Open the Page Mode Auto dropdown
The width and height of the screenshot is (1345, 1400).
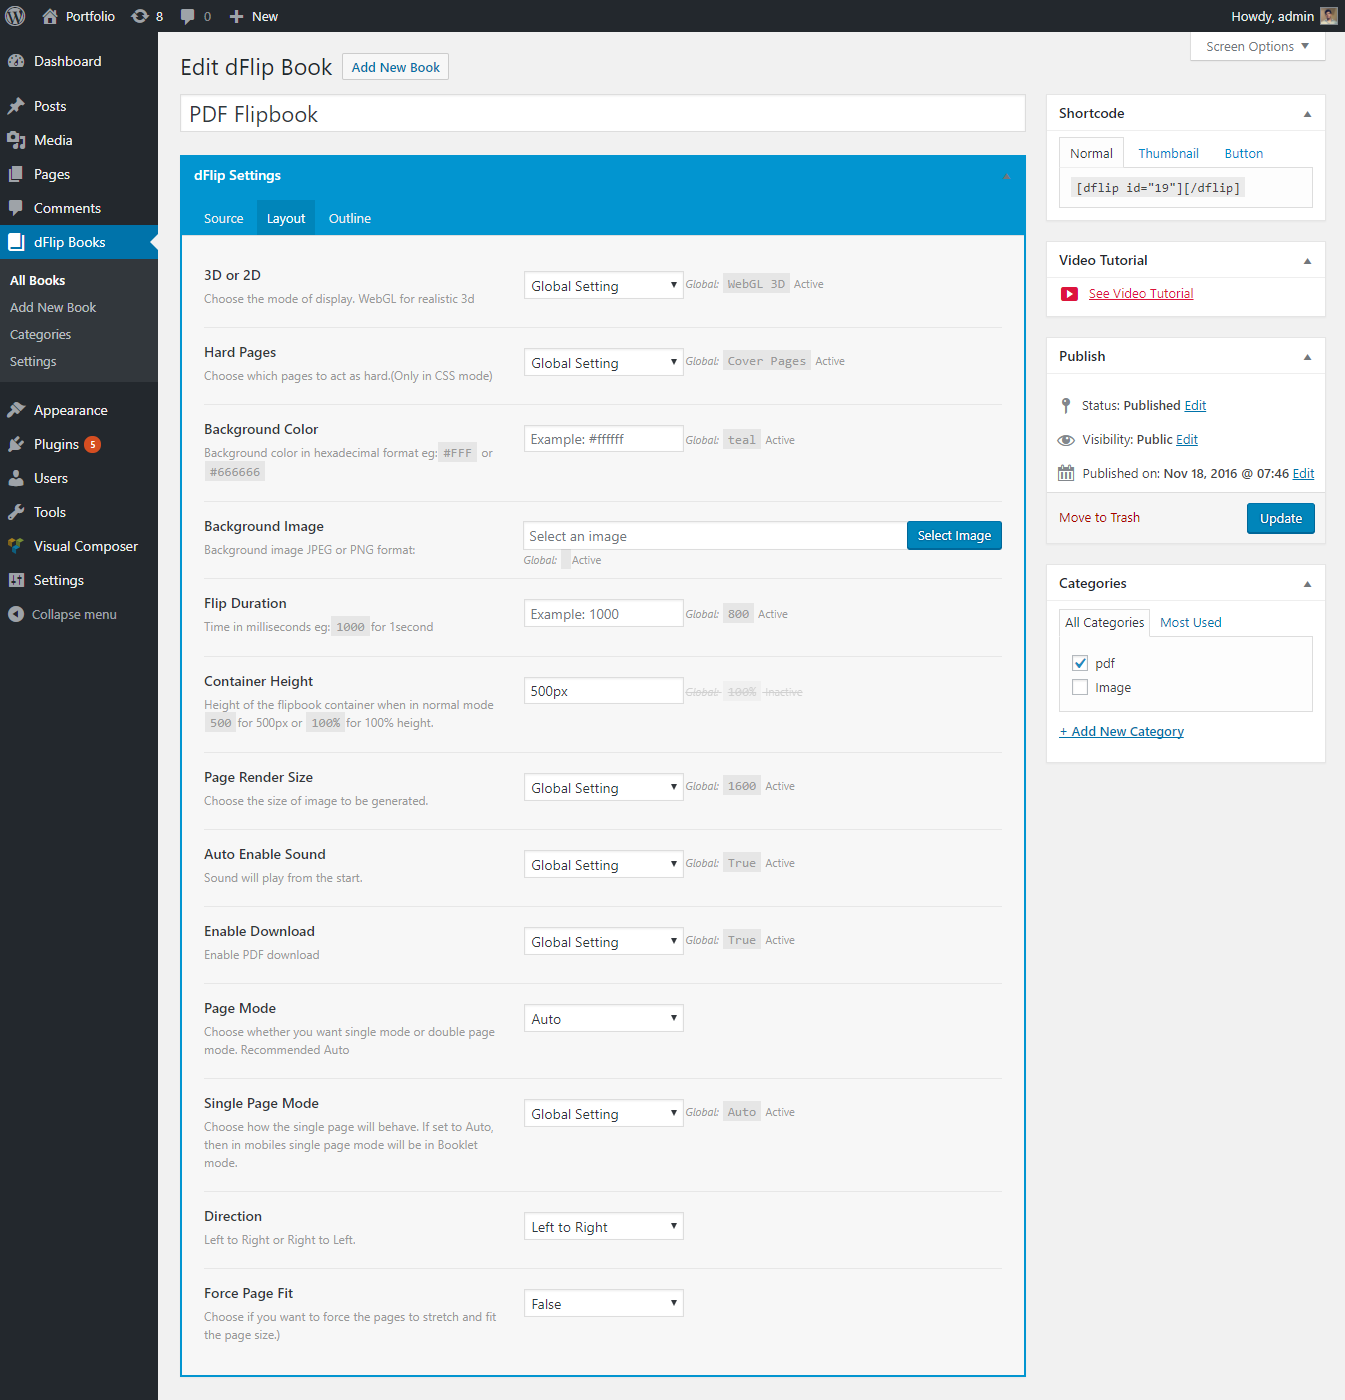(x=603, y=1018)
